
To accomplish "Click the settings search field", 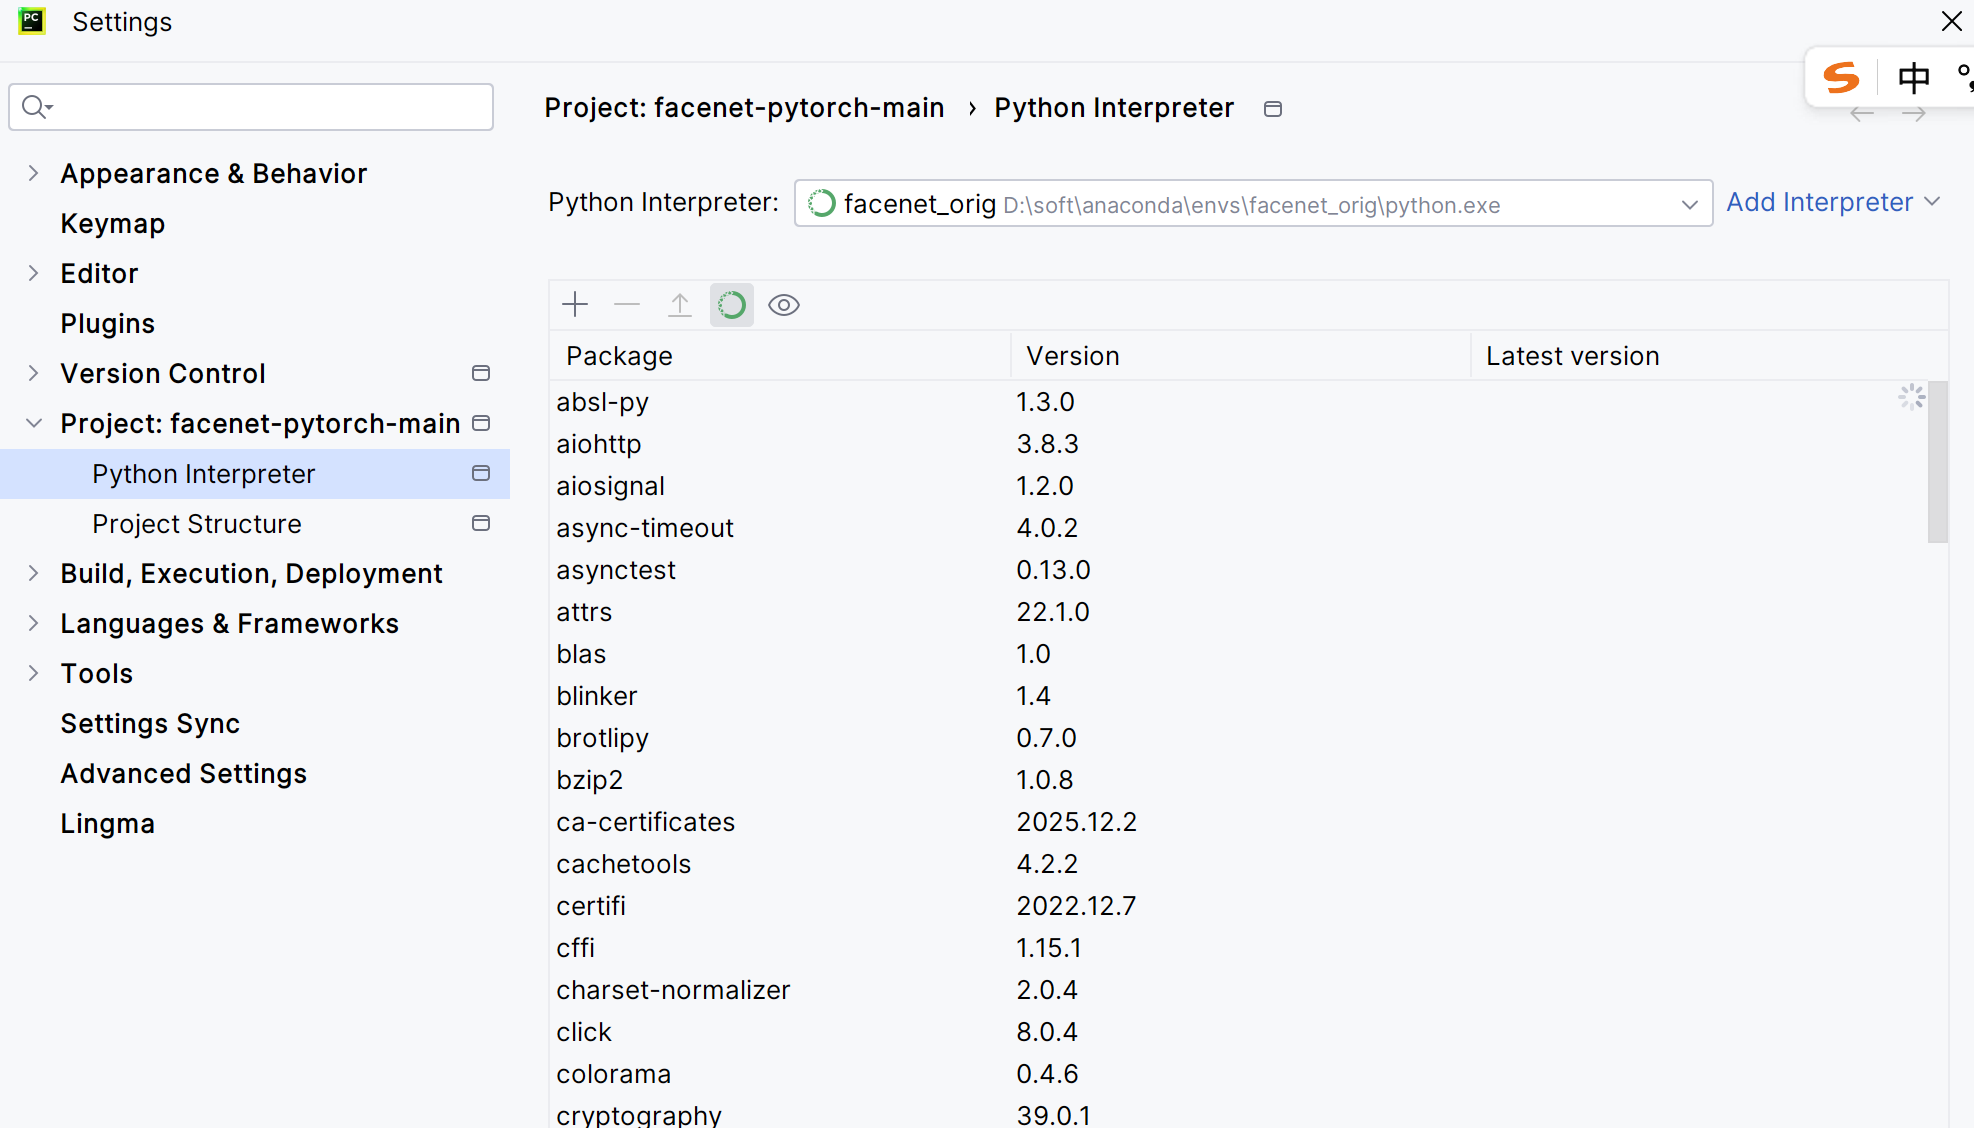I will 260,107.
